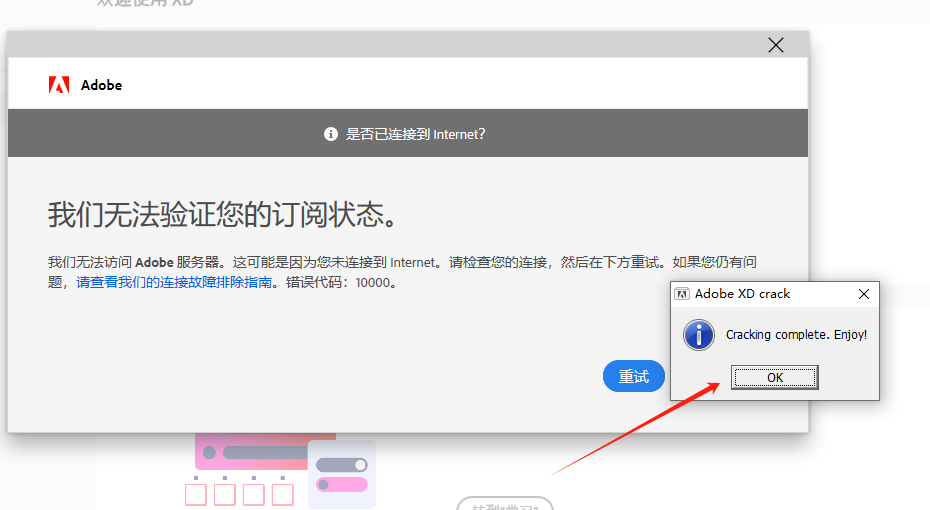Click the 'Cracking complete. Enjoy!' message text
This screenshot has width=930, height=510.
click(x=796, y=334)
